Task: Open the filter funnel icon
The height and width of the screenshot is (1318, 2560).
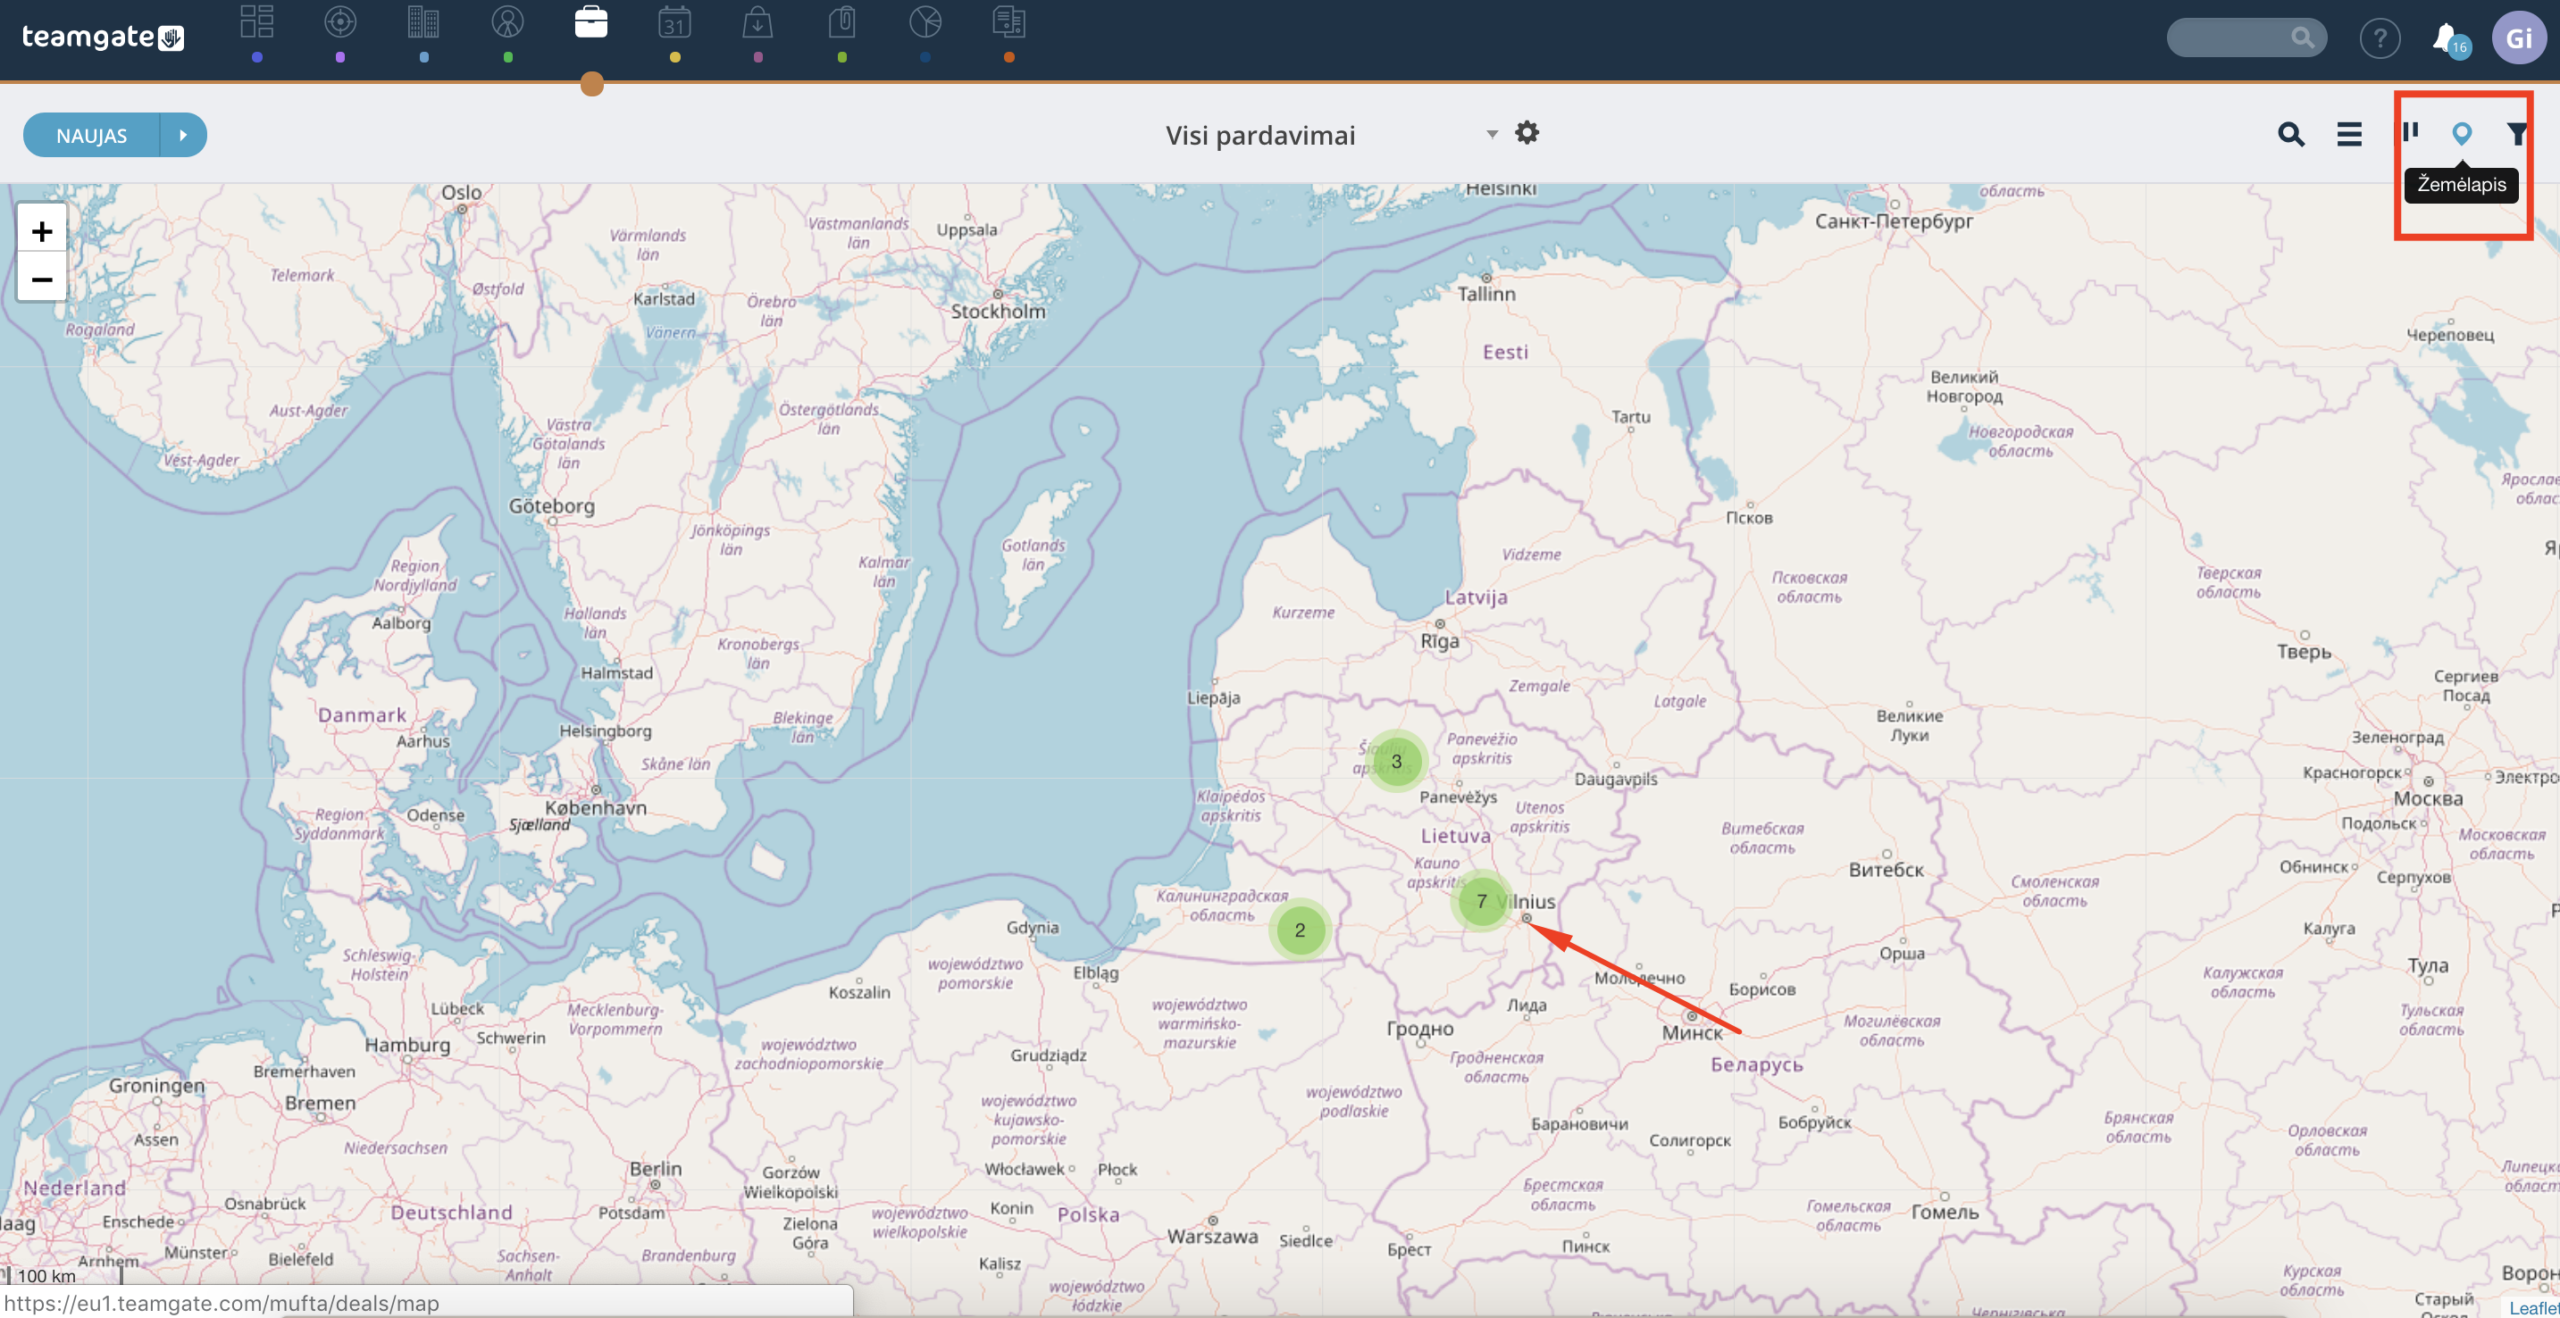Action: tap(2517, 133)
